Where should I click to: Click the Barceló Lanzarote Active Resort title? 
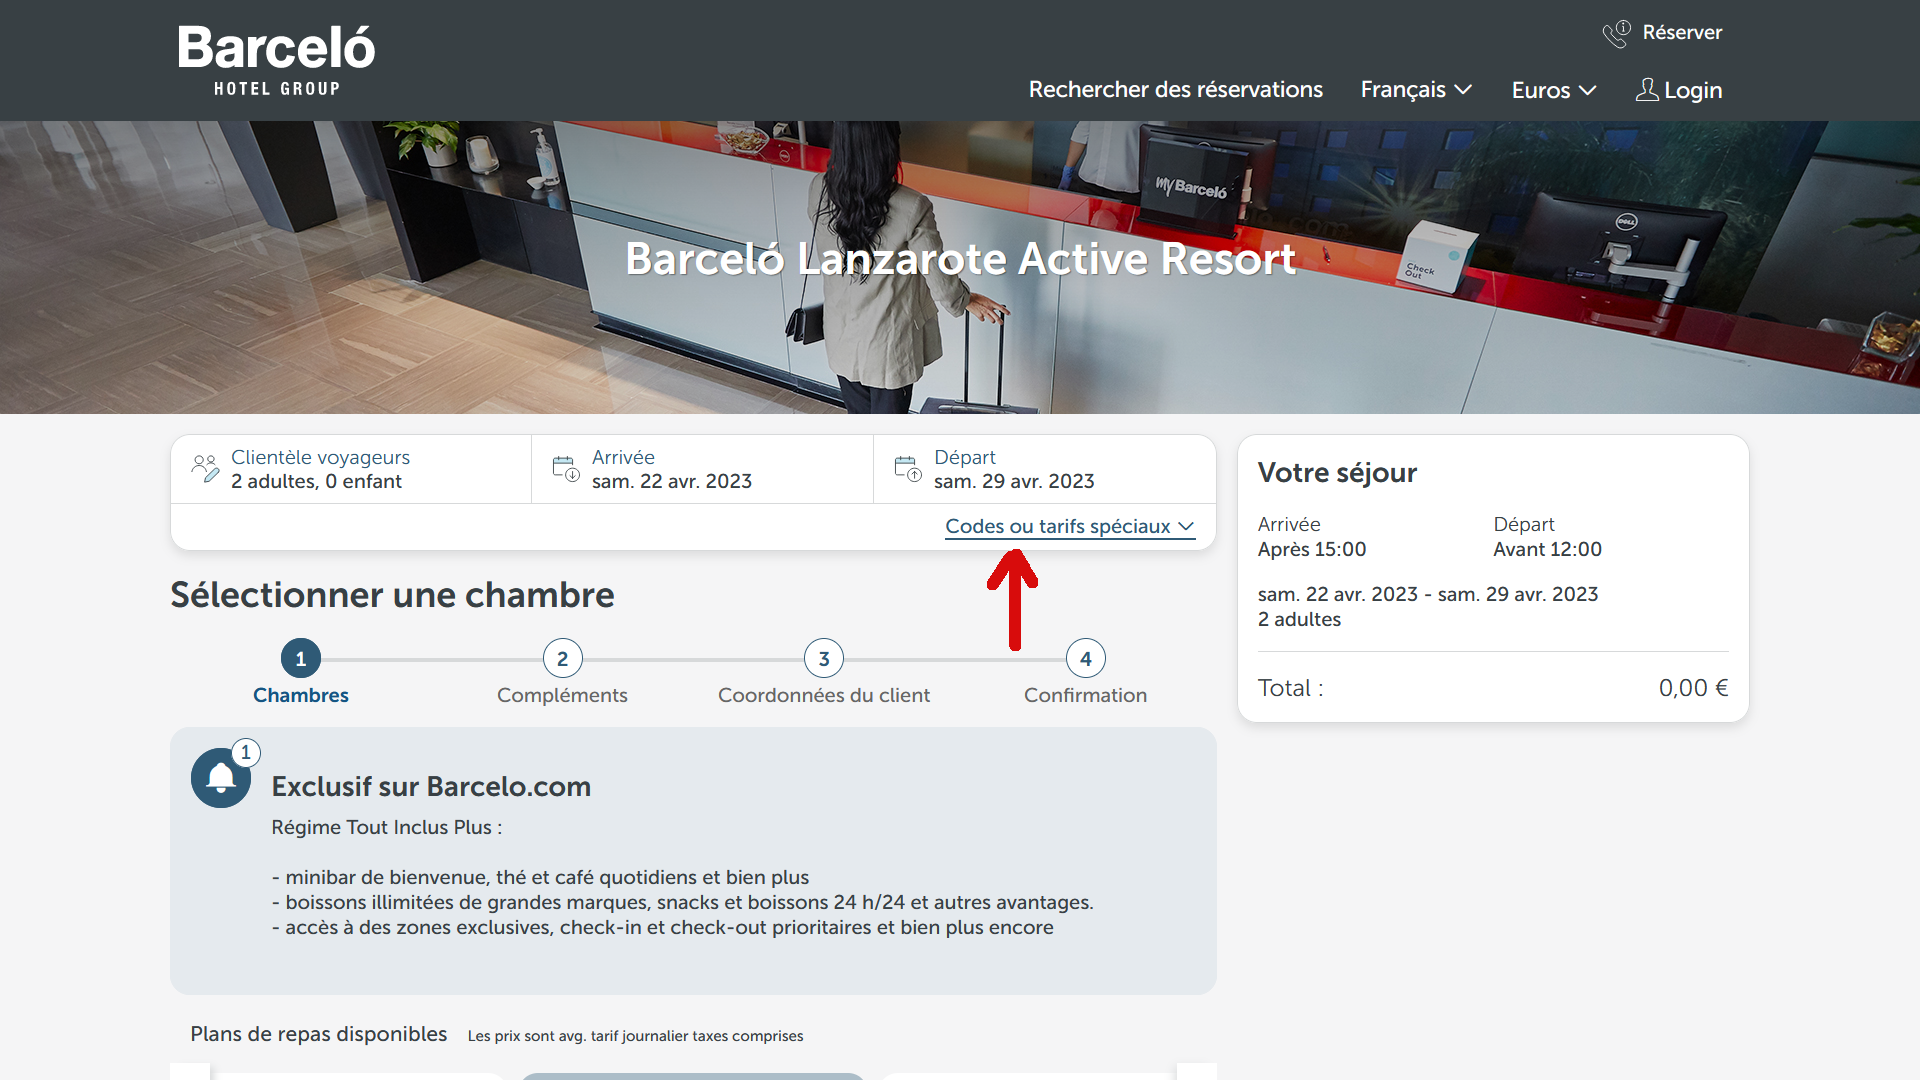pyautogui.click(x=960, y=259)
